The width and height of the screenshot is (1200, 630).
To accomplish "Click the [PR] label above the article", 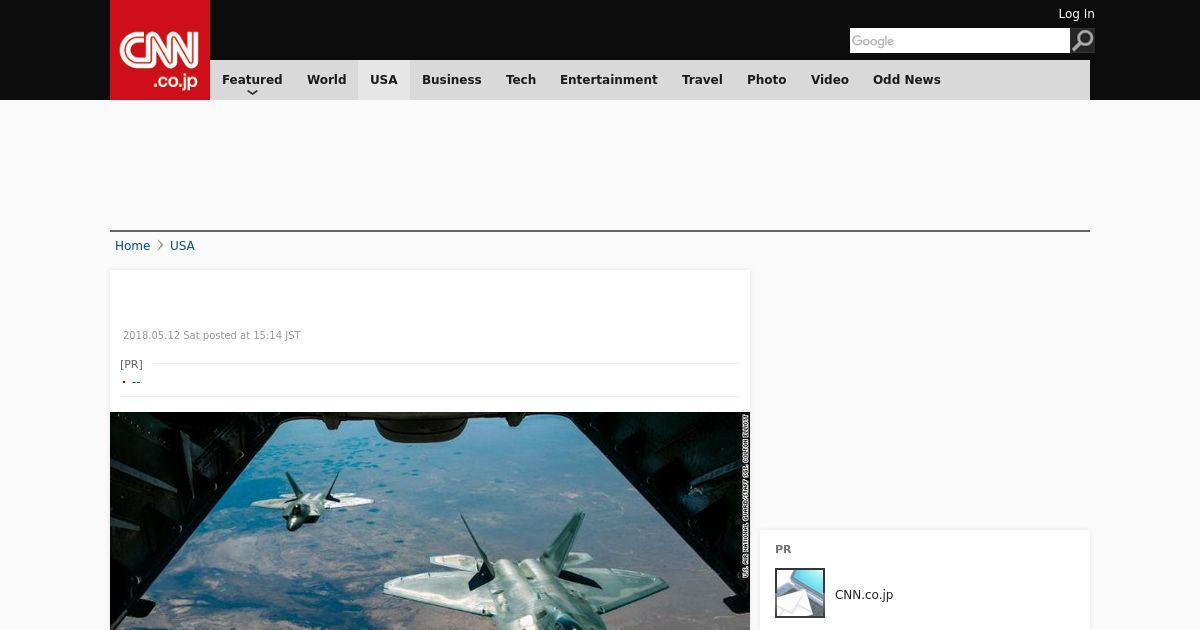I will coord(131,364).
